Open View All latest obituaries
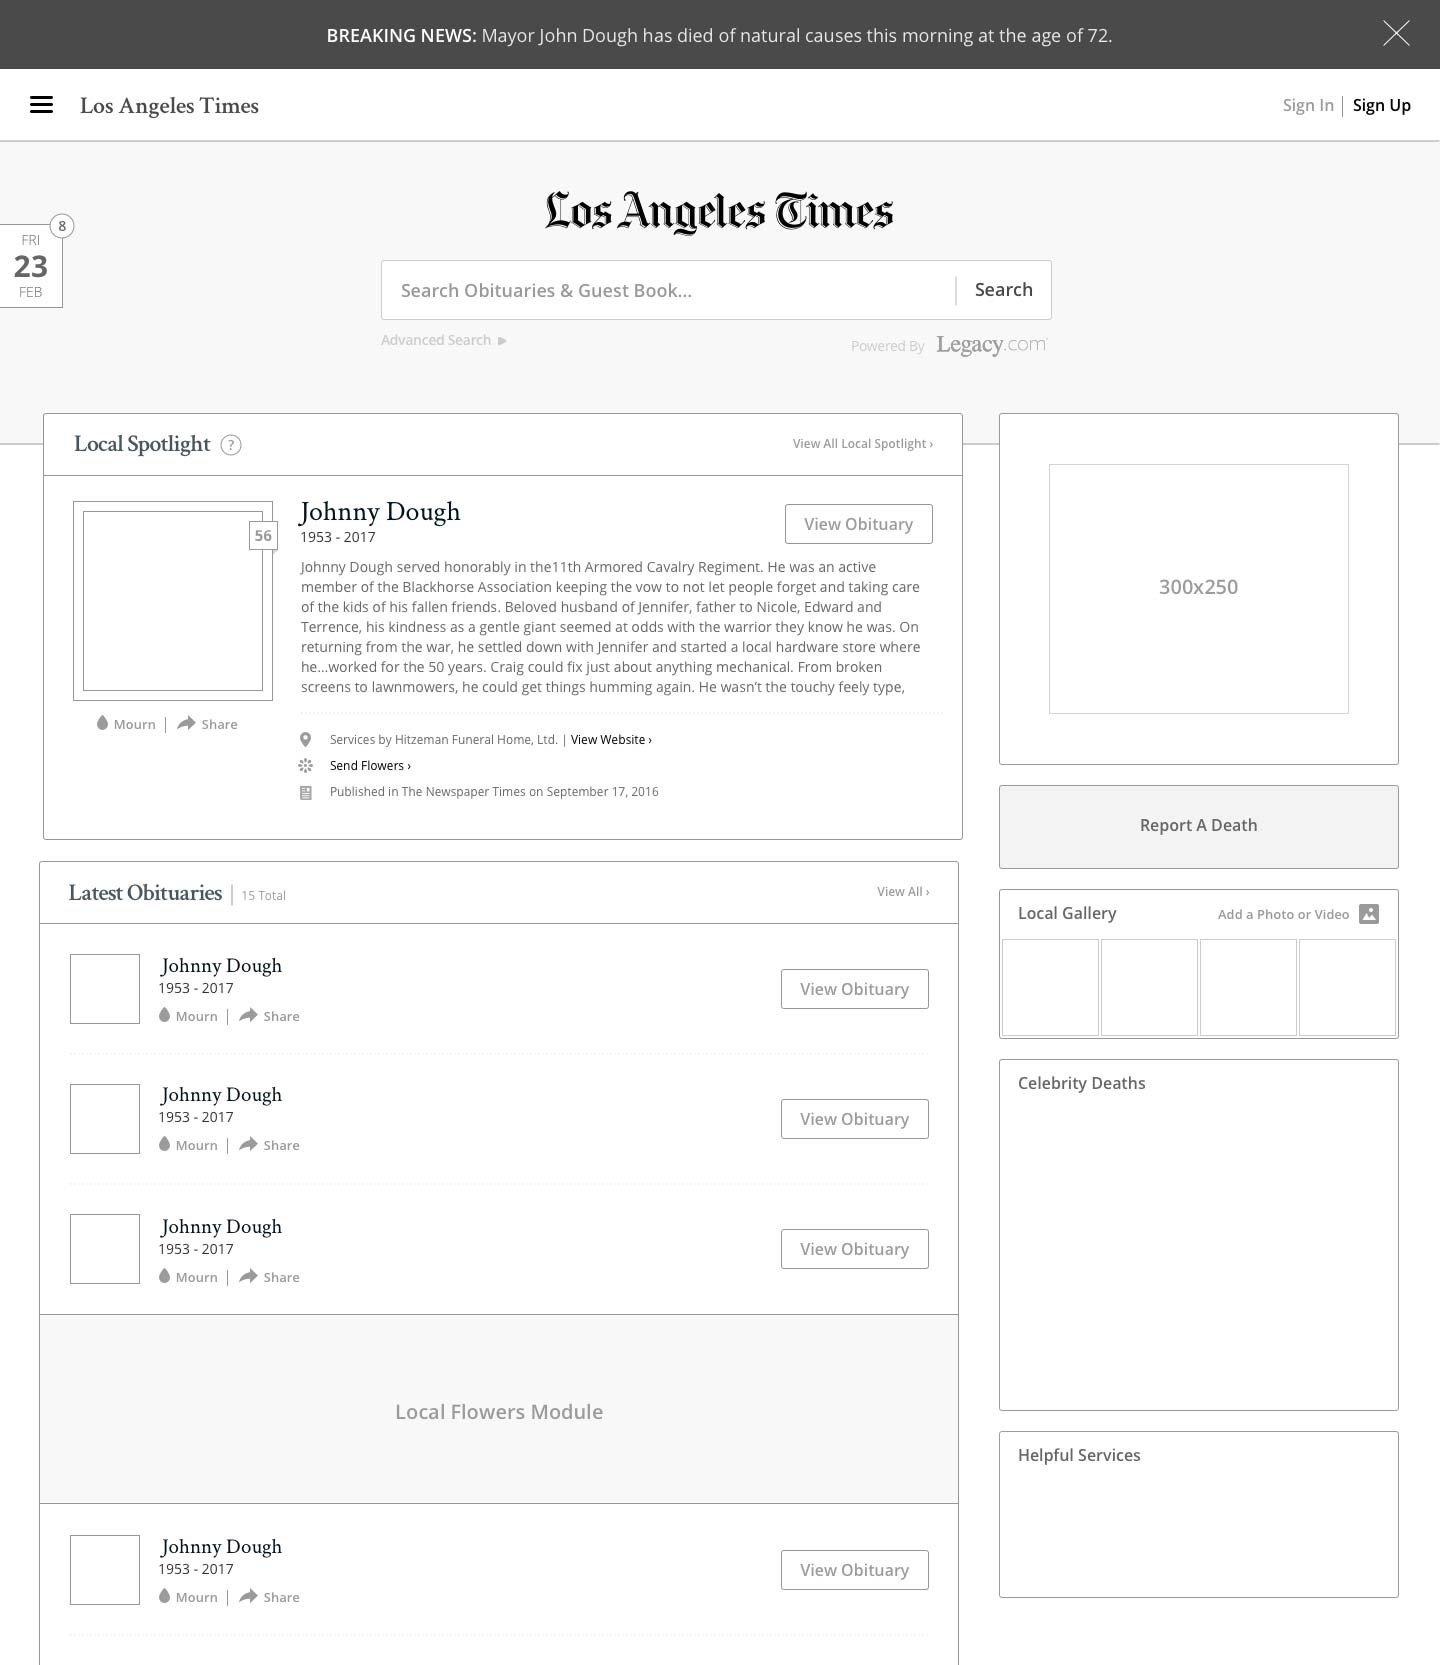Screen dimensions: 1440x1665 pyautogui.click(x=902, y=892)
